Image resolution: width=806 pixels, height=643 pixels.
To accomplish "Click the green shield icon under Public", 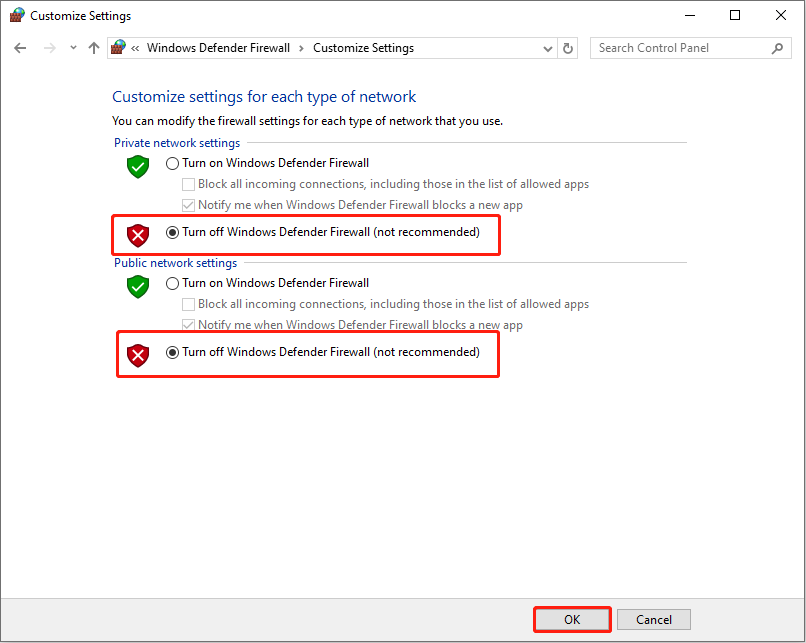I will pos(138,286).
